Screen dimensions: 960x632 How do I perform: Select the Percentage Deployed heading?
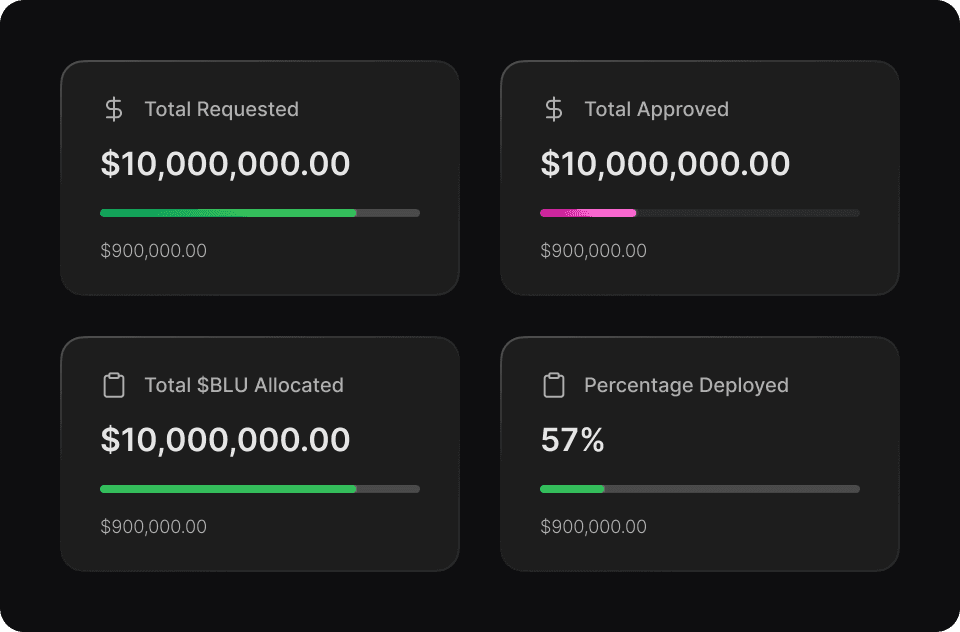point(686,385)
